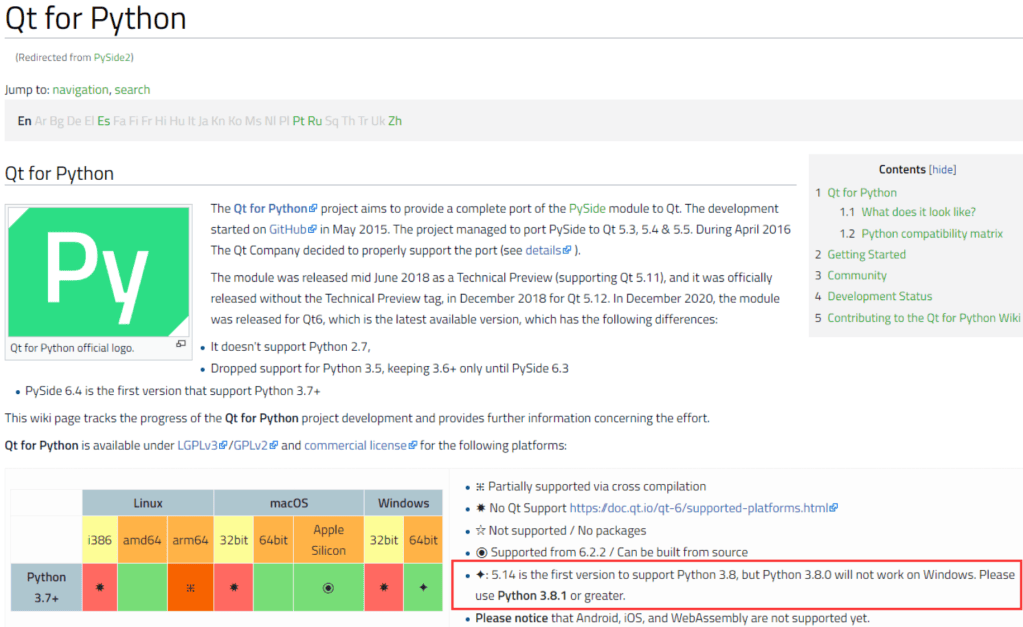1023x627 pixels.
Task: Click the macOS table header
Action: pyautogui.click(x=289, y=503)
